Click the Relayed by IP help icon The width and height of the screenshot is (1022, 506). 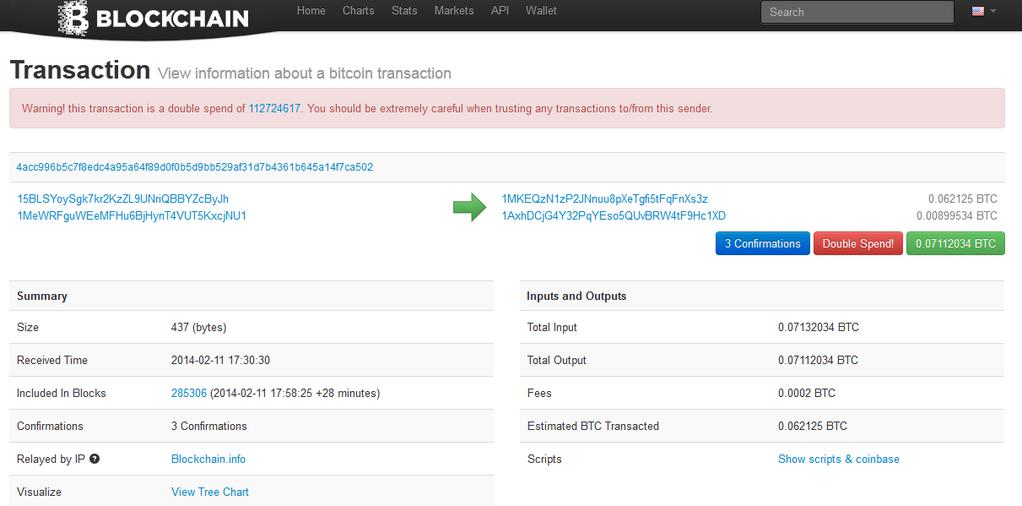[95, 459]
